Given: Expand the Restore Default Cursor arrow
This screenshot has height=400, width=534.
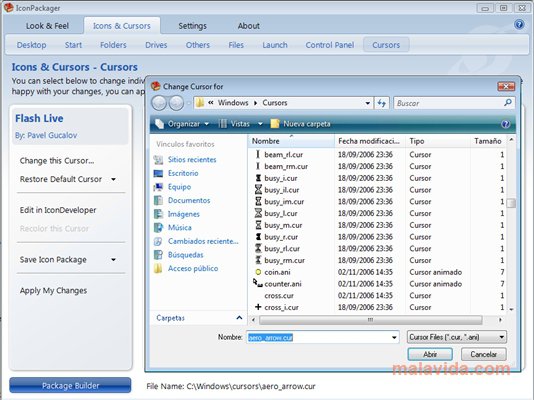Looking at the screenshot, I should tap(113, 179).
